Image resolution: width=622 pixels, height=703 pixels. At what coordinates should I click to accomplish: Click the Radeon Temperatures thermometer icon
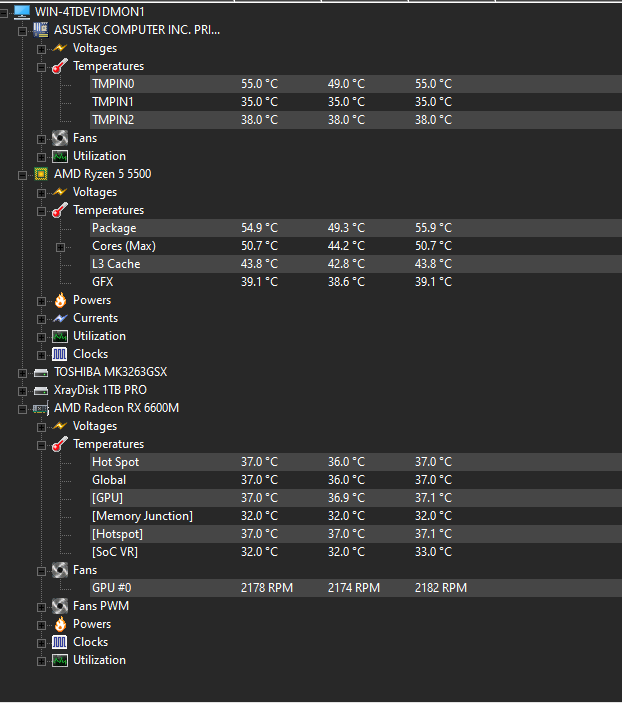[x=60, y=444]
